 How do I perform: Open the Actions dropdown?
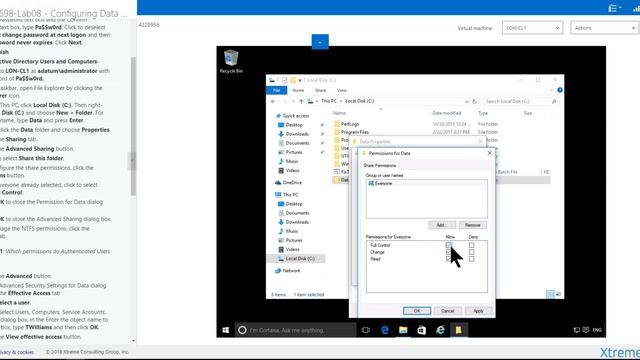pyautogui.click(x=604, y=28)
